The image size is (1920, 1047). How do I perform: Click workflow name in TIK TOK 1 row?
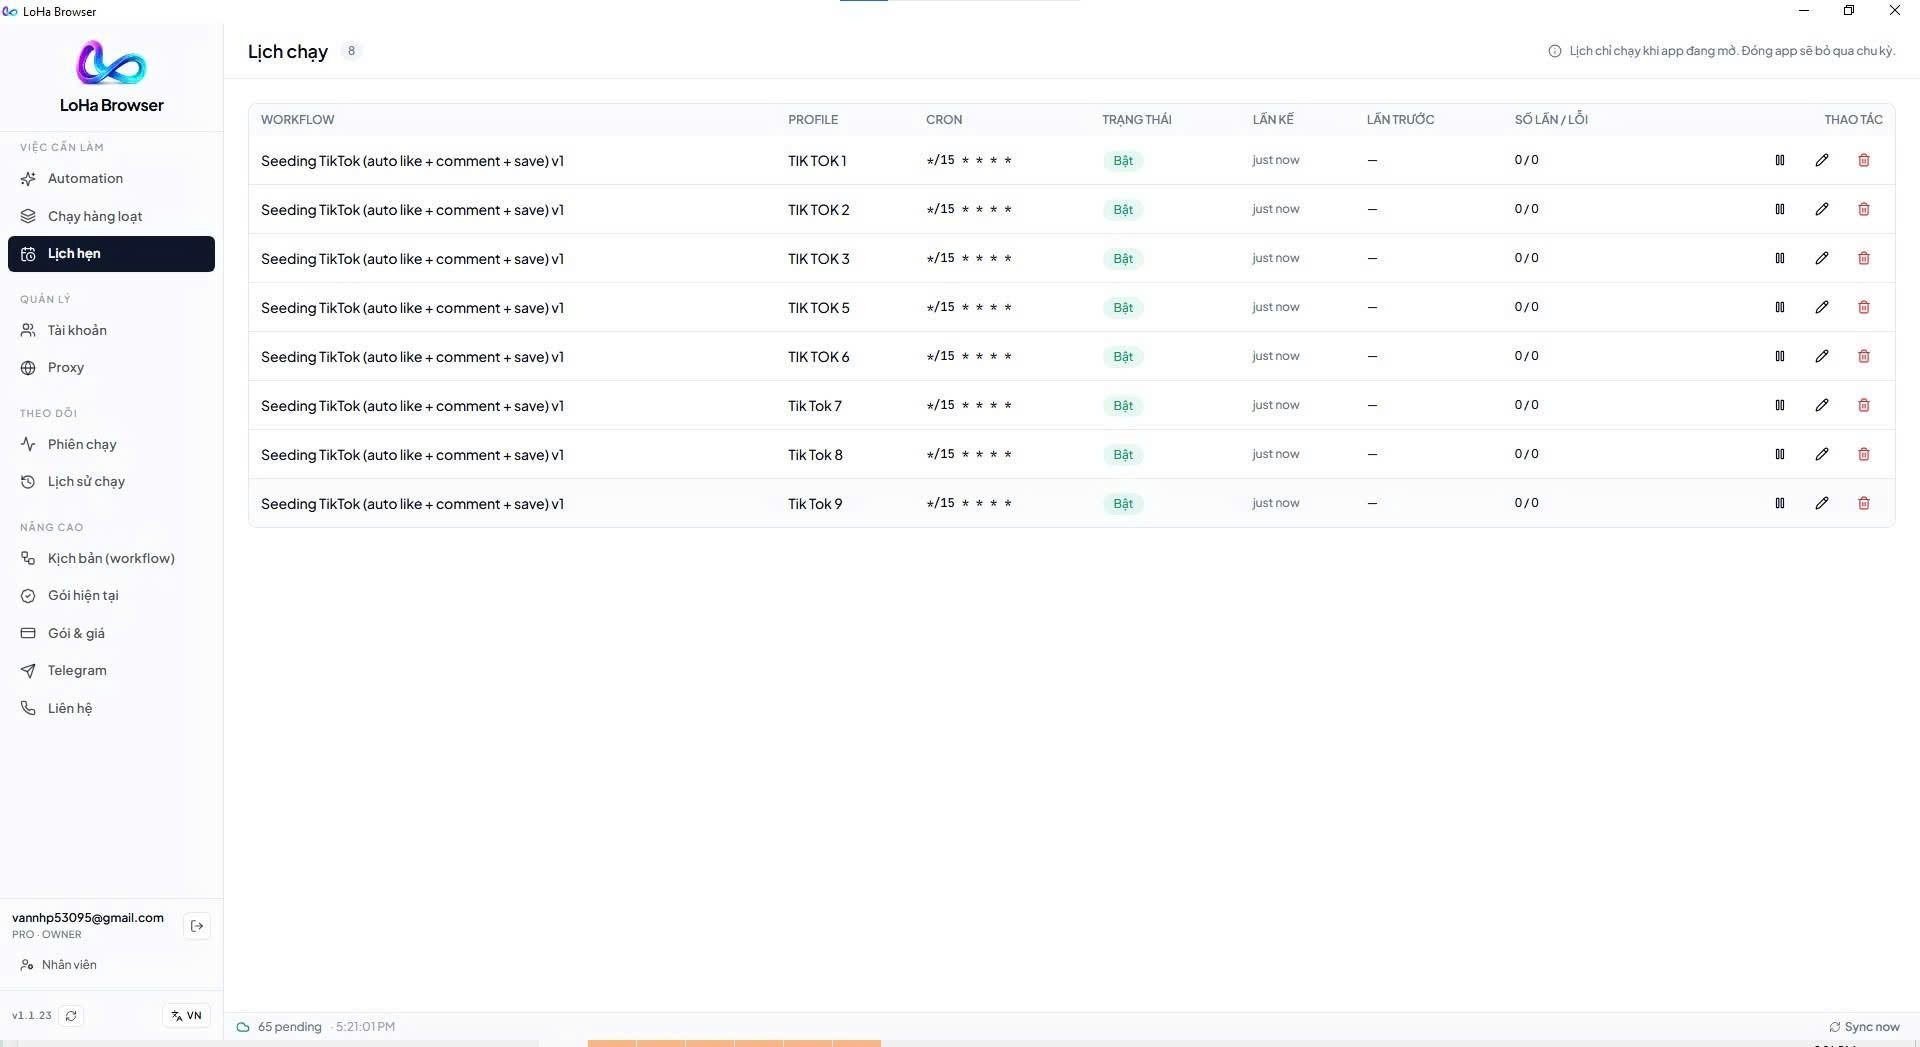[412, 161]
